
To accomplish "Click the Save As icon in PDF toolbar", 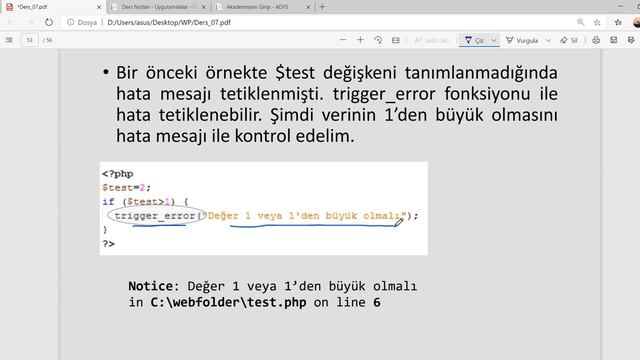I will click(x=631, y=40).
